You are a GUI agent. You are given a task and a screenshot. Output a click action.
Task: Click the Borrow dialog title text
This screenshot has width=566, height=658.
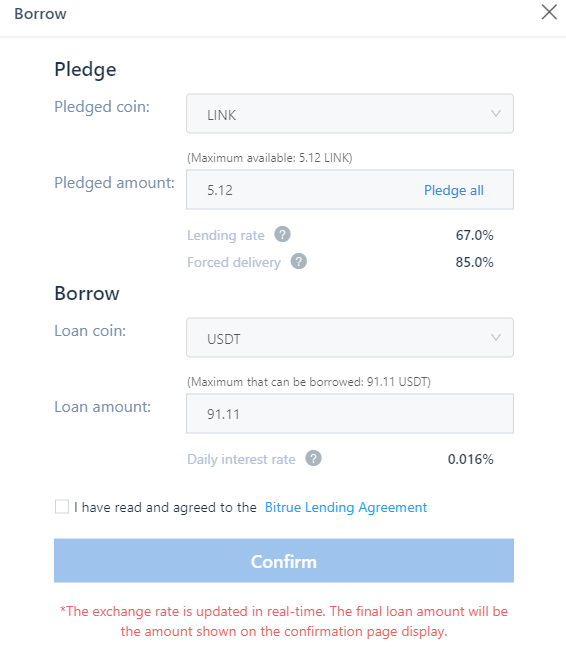[x=40, y=14]
